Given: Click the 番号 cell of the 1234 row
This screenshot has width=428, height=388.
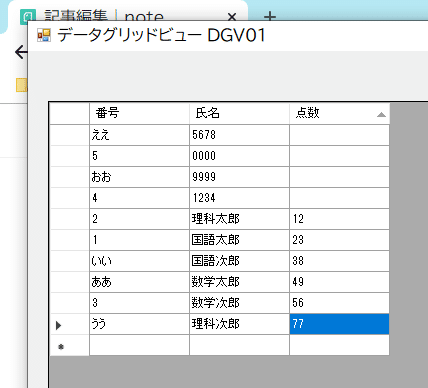Looking at the screenshot, I should coord(139,198).
